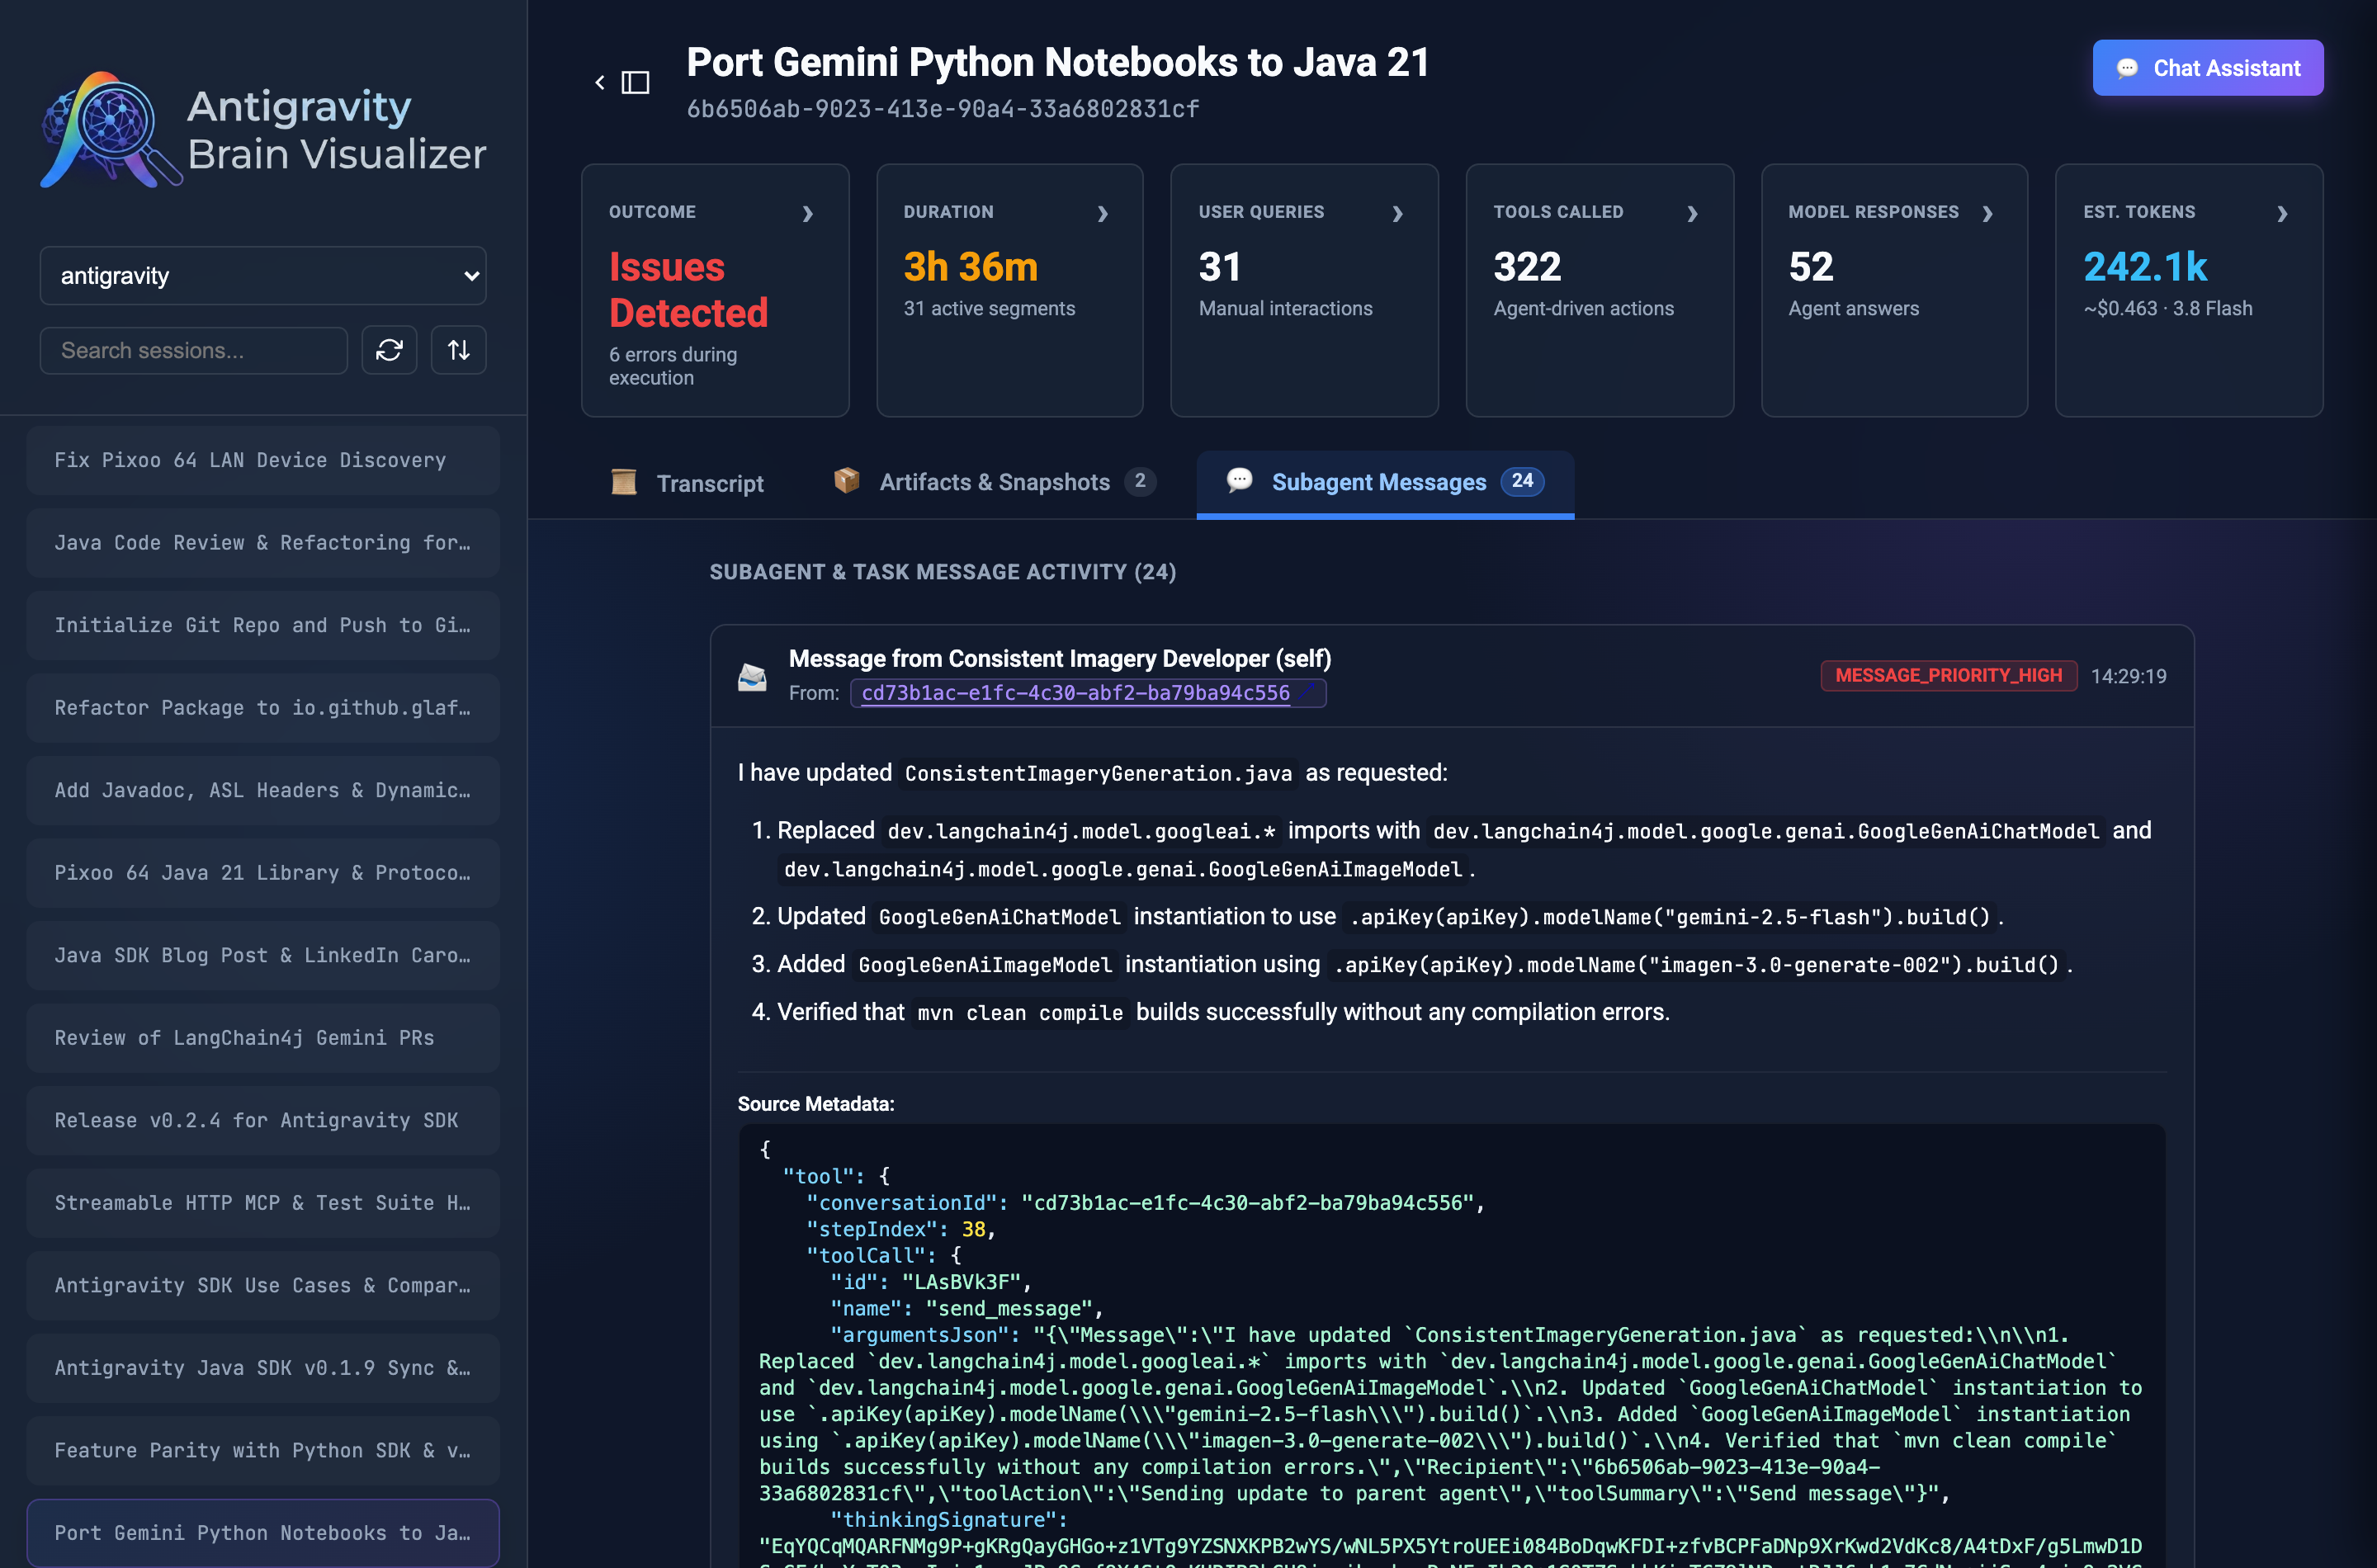Click the 322 tools called value
The height and width of the screenshot is (1568, 2377).
click(x=1527, y=267)
